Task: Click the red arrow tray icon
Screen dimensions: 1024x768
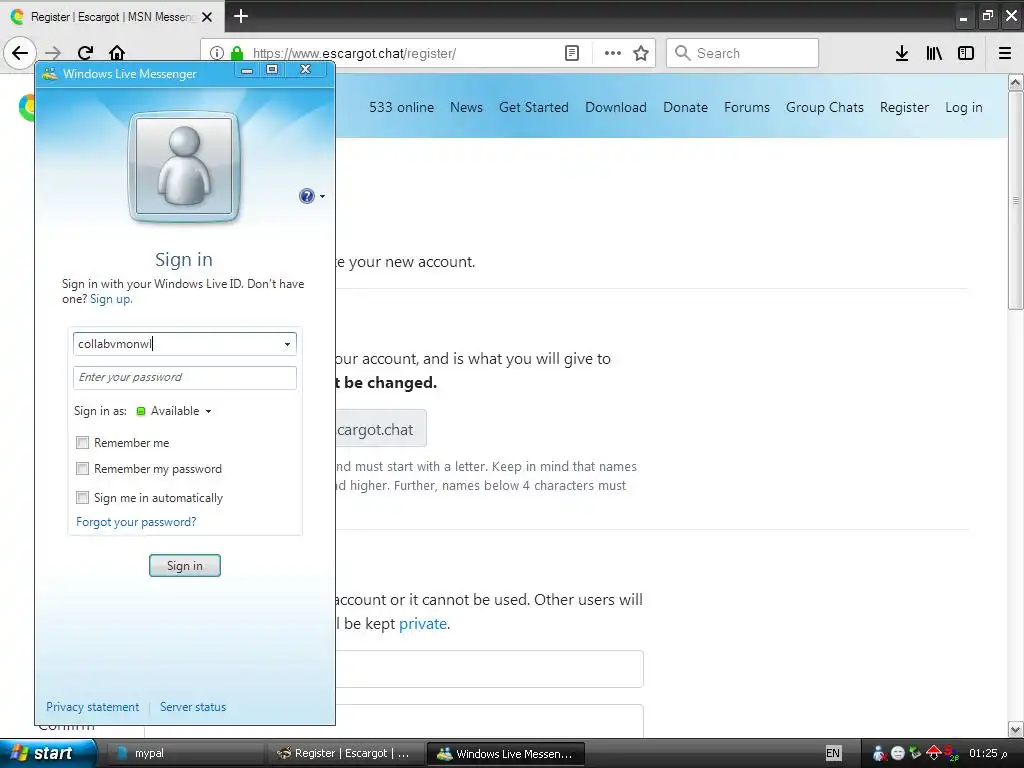Action: click(x=934, y=753)
